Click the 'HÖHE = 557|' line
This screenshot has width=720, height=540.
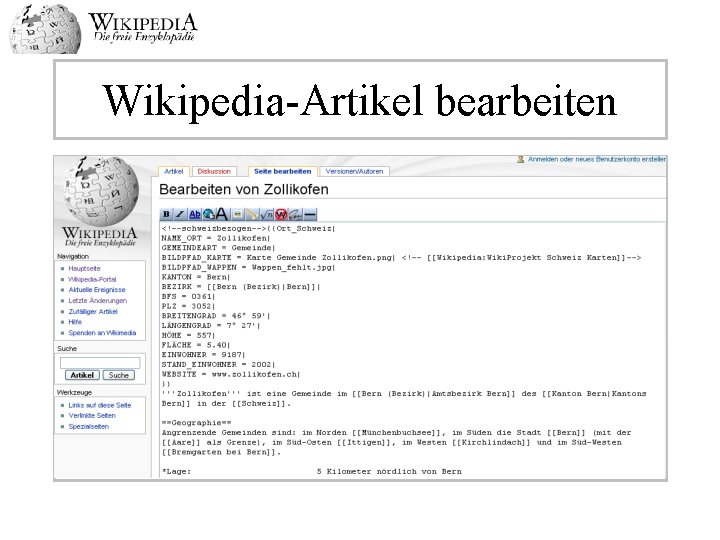click(188, 335)
